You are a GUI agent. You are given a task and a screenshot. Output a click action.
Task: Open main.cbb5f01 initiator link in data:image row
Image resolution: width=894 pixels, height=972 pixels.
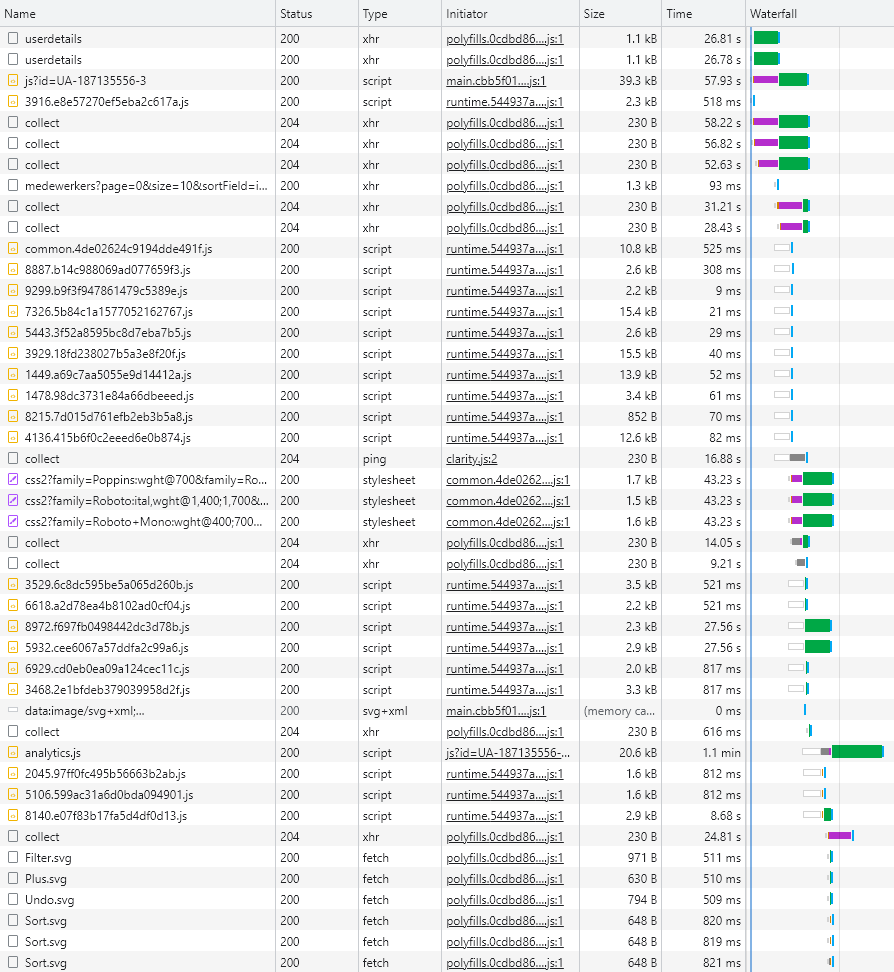[496, 711]
